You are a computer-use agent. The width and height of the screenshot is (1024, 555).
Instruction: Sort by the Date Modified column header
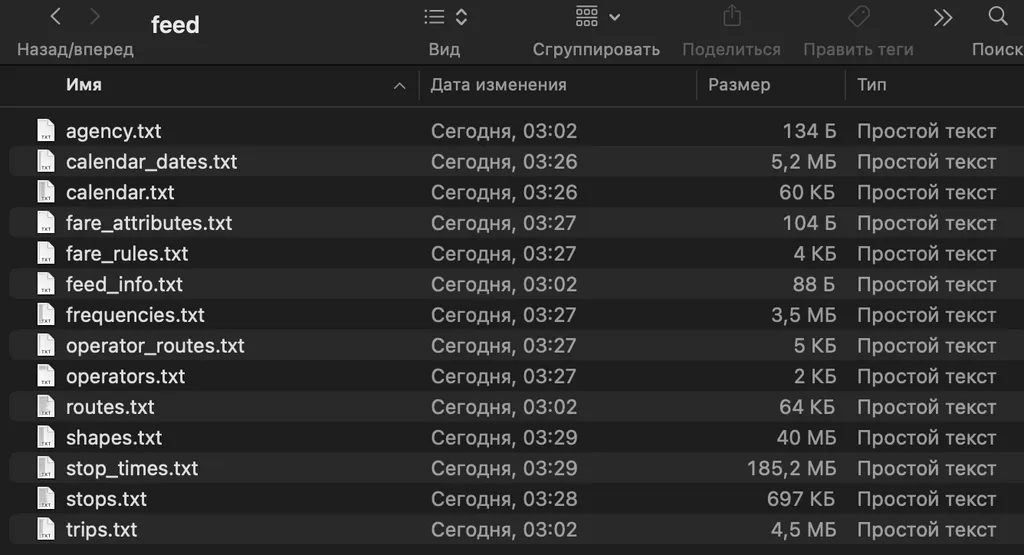498,85
